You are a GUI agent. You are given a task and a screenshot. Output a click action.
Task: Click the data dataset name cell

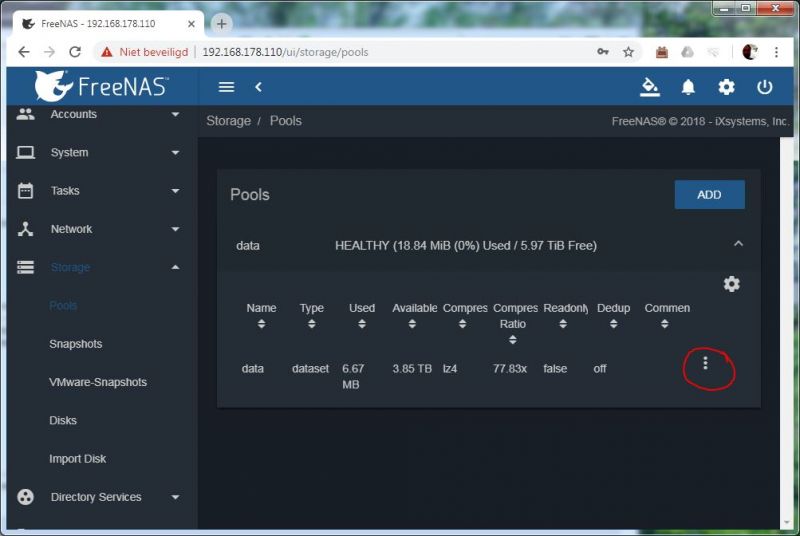(253, 368)
